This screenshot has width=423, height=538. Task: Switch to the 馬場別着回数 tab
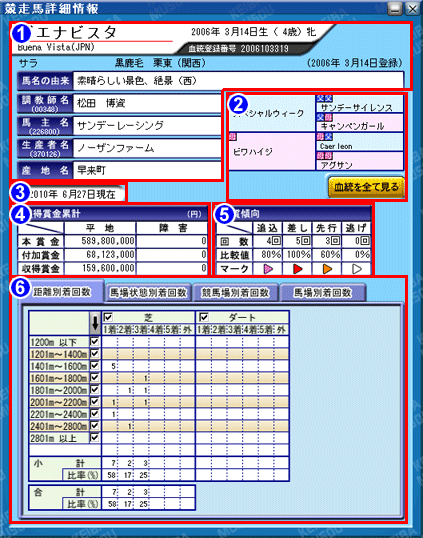(x=322, y=293)
